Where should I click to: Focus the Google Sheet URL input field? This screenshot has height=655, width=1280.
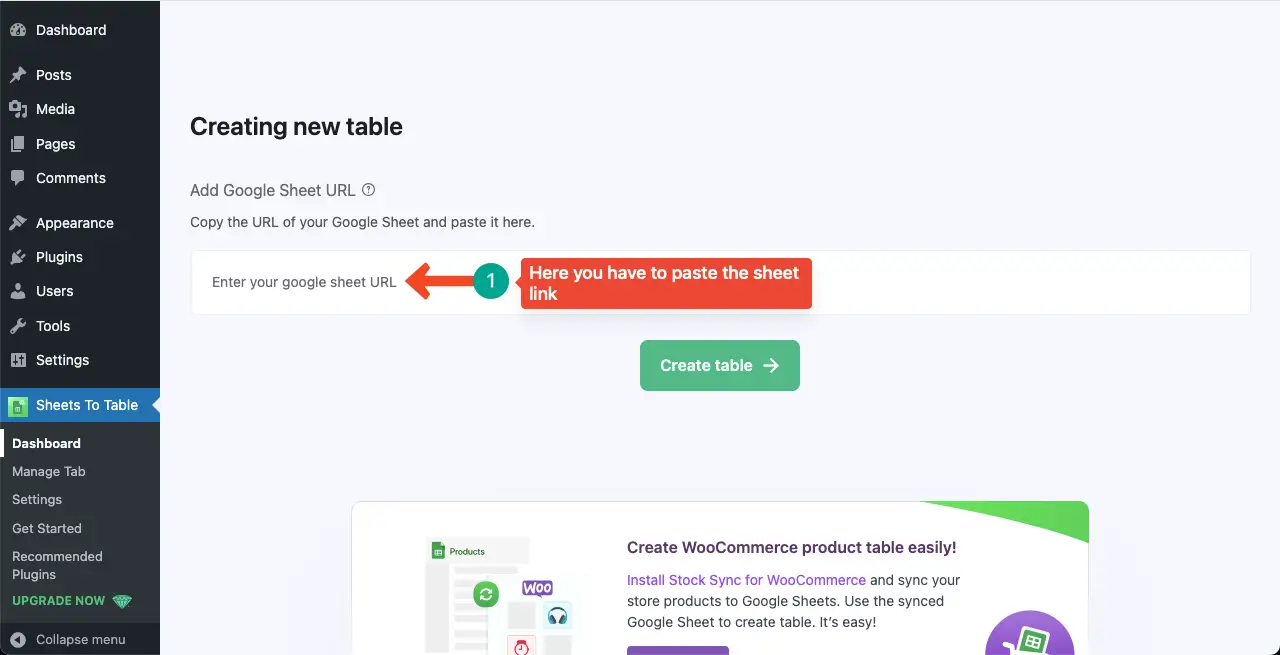coord(720,283)
